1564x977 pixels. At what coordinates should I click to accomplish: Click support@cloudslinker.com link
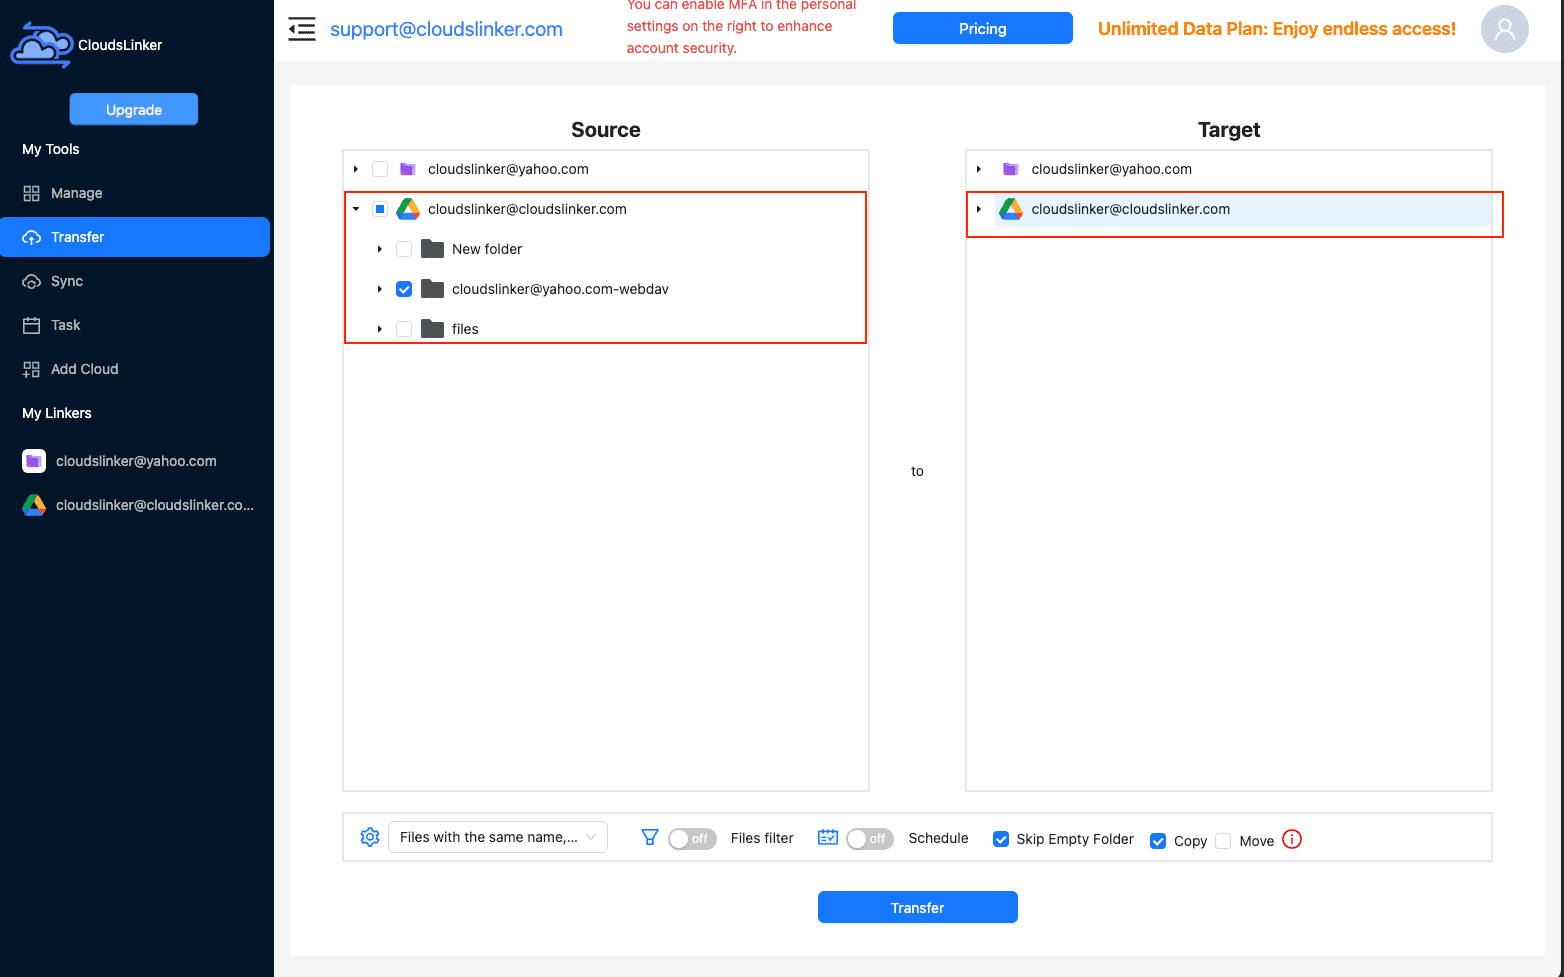[446, 29]
